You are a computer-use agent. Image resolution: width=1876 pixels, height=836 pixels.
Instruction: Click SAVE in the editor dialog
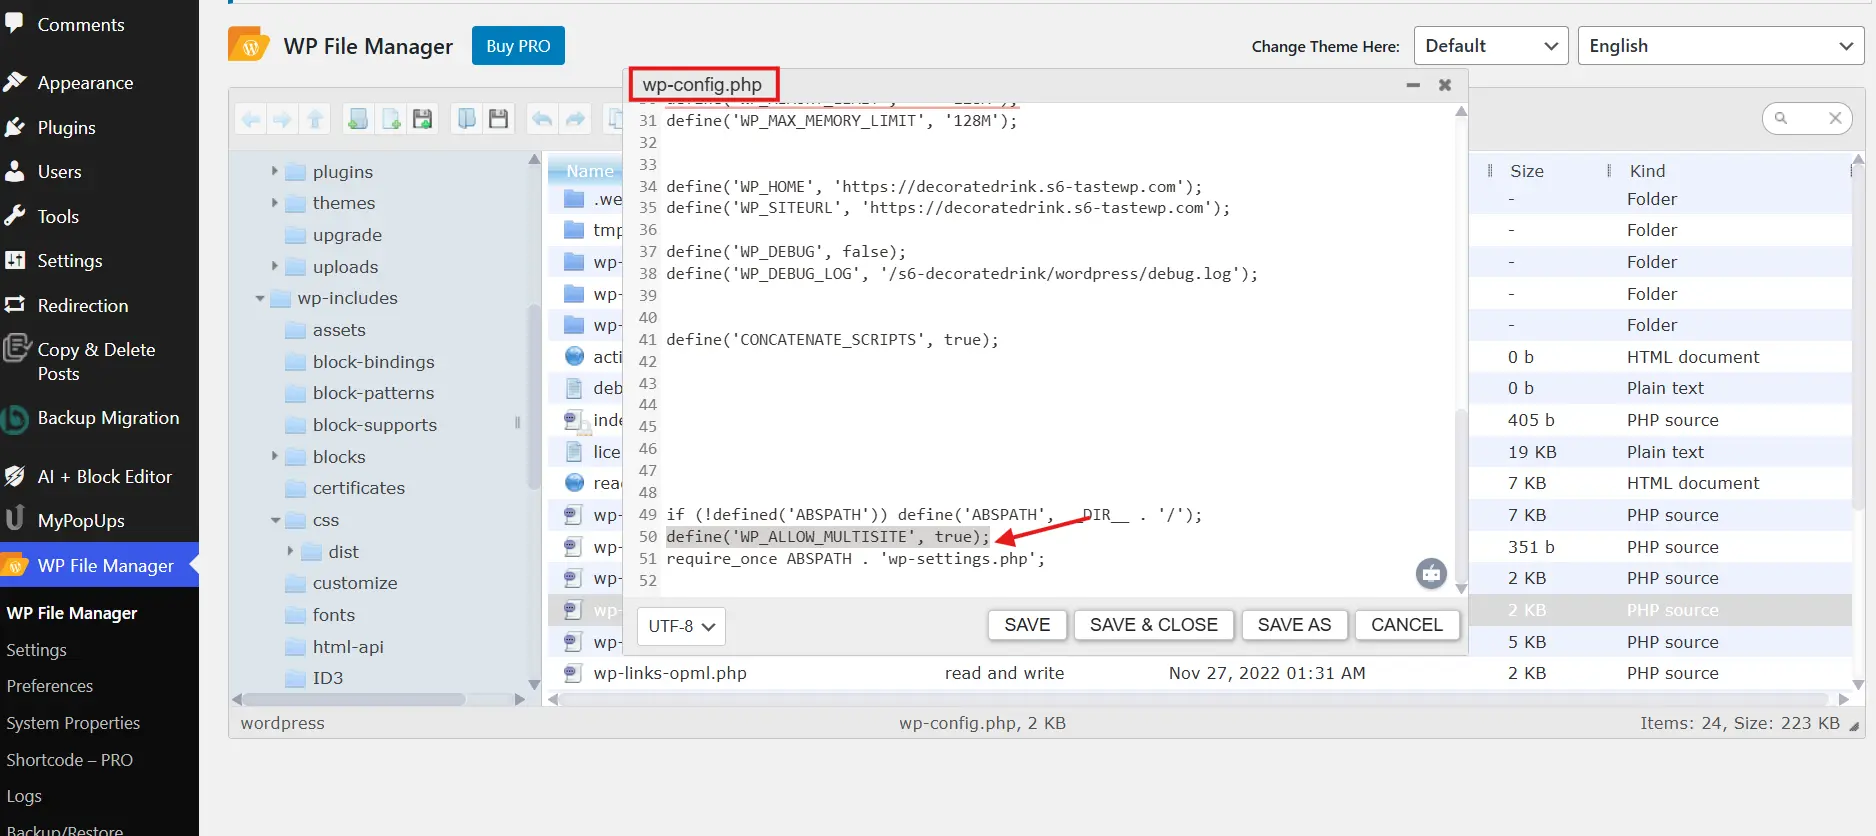coord(1027,625)
